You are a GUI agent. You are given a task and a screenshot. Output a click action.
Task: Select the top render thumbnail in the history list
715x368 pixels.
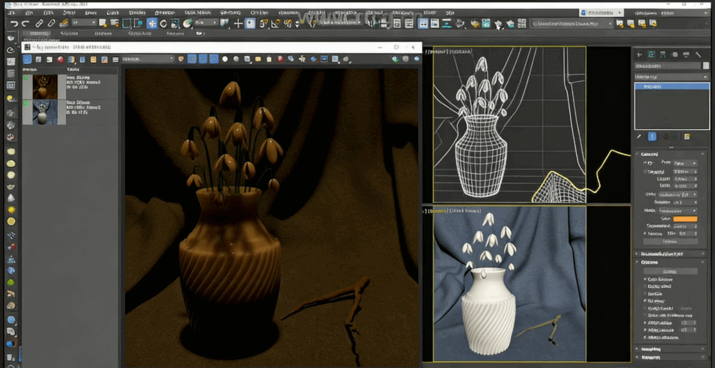pyautogui.click(x=45, y=87)
